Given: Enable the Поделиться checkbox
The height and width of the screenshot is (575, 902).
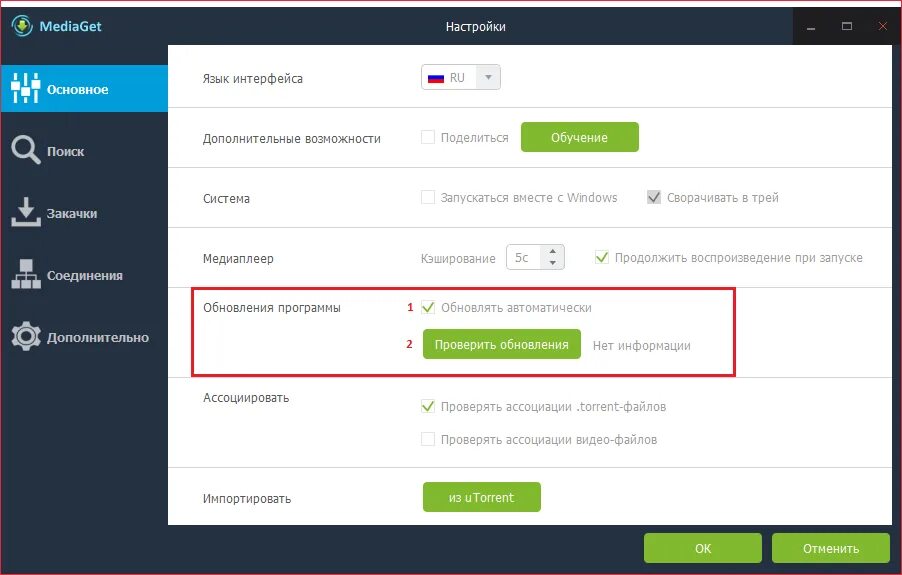Looking at the screenshot, I should click(x=427, y=137).
